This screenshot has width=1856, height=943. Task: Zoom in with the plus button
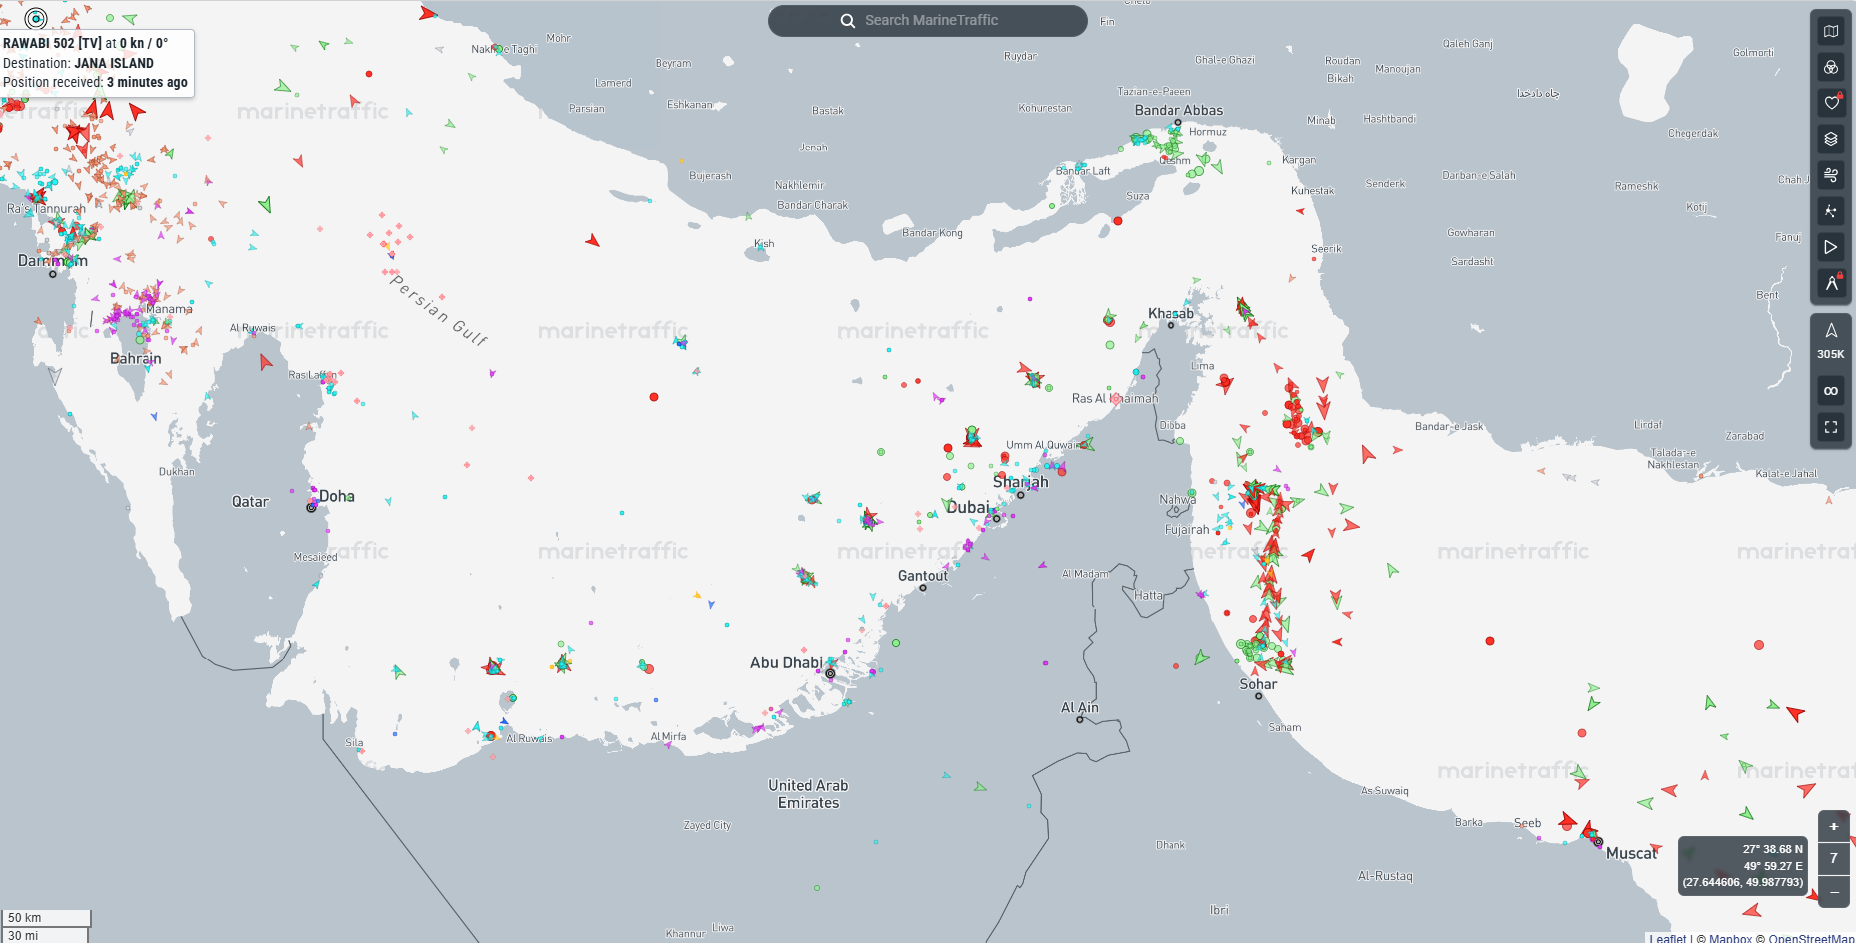click(x=1834, y=826)
